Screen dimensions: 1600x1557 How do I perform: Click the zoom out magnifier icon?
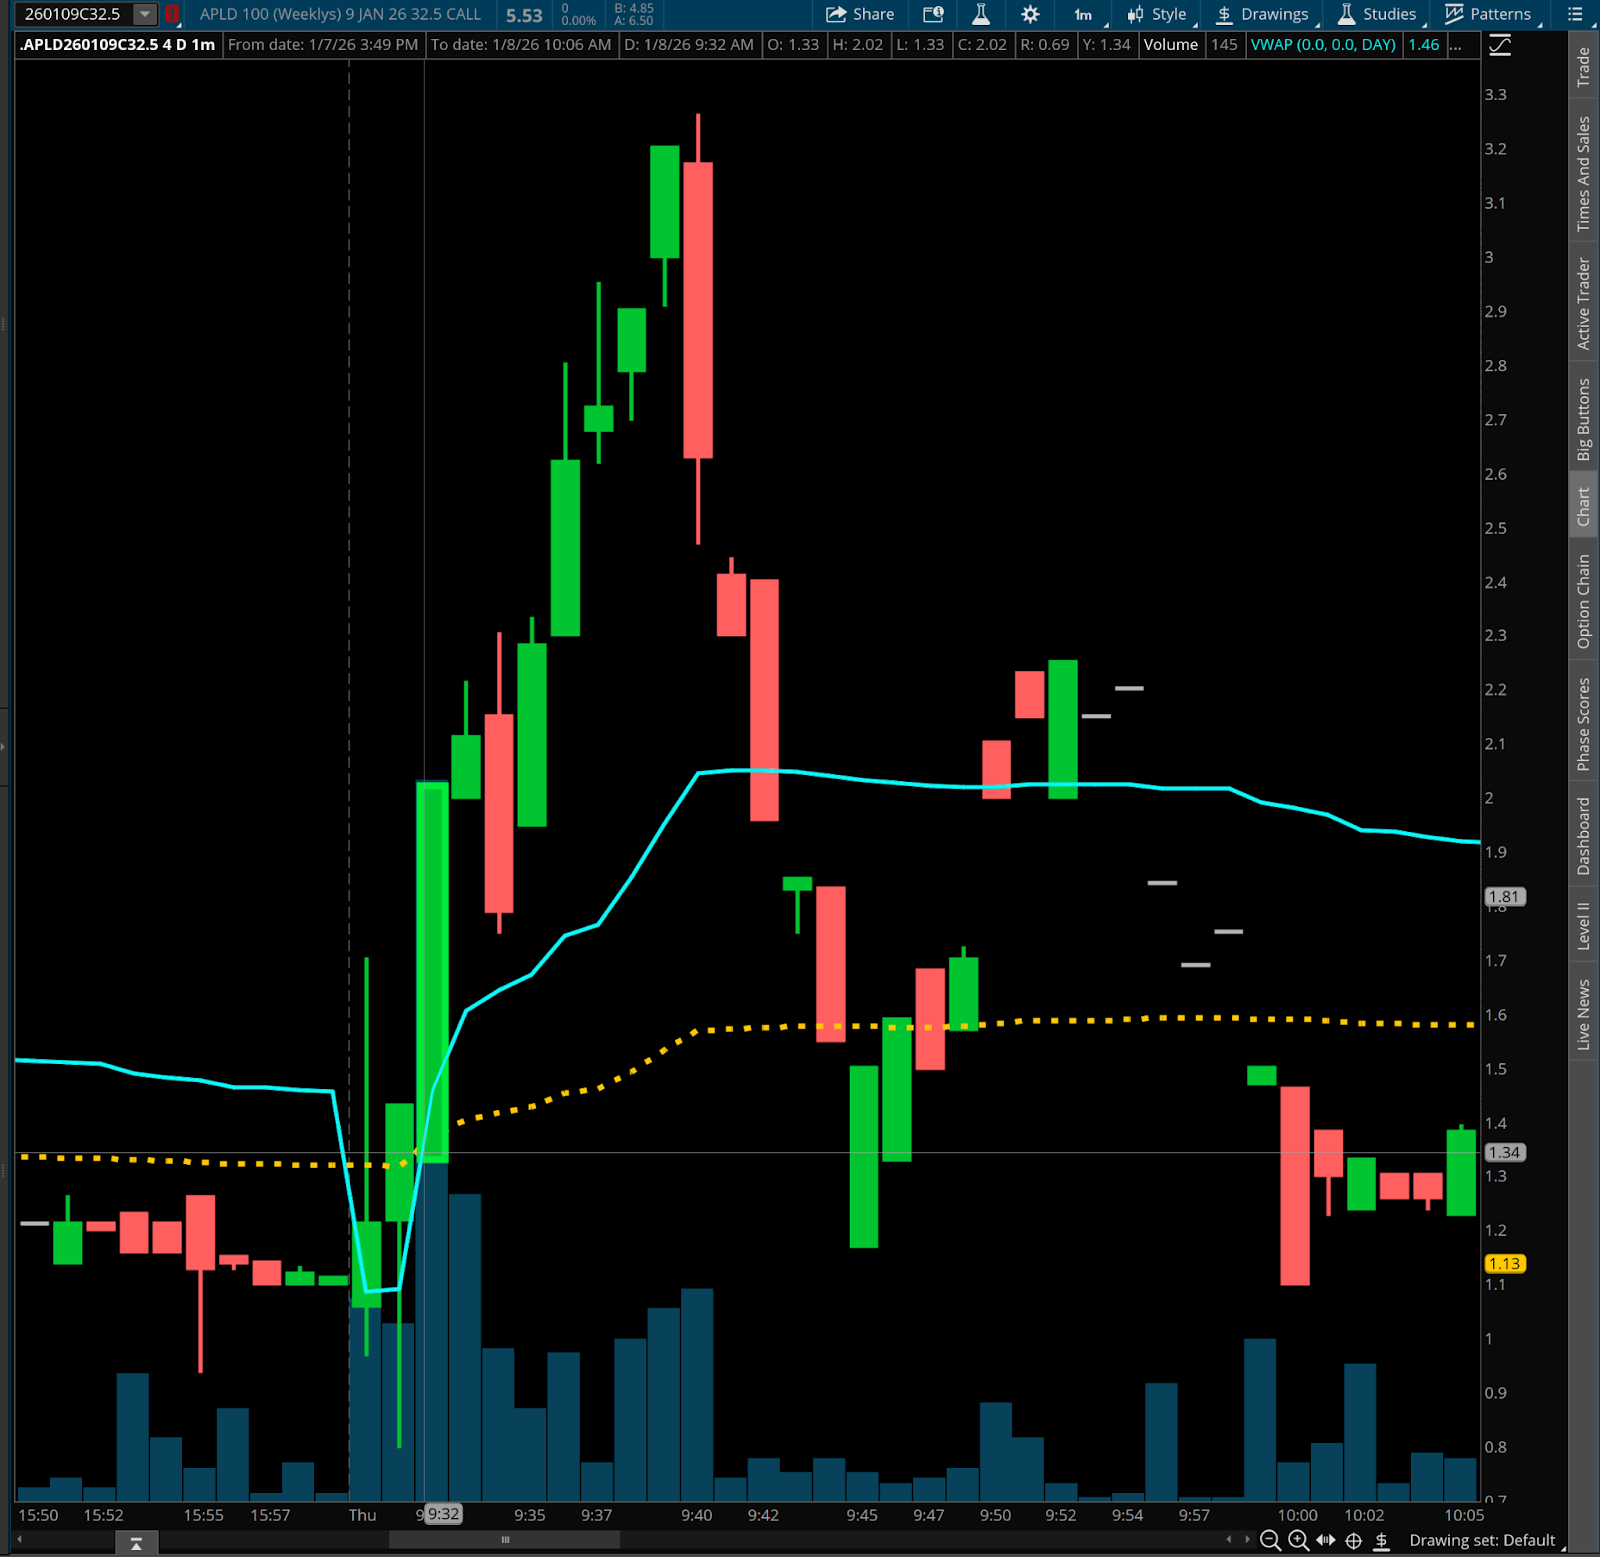click(x=1270, y=1540)
